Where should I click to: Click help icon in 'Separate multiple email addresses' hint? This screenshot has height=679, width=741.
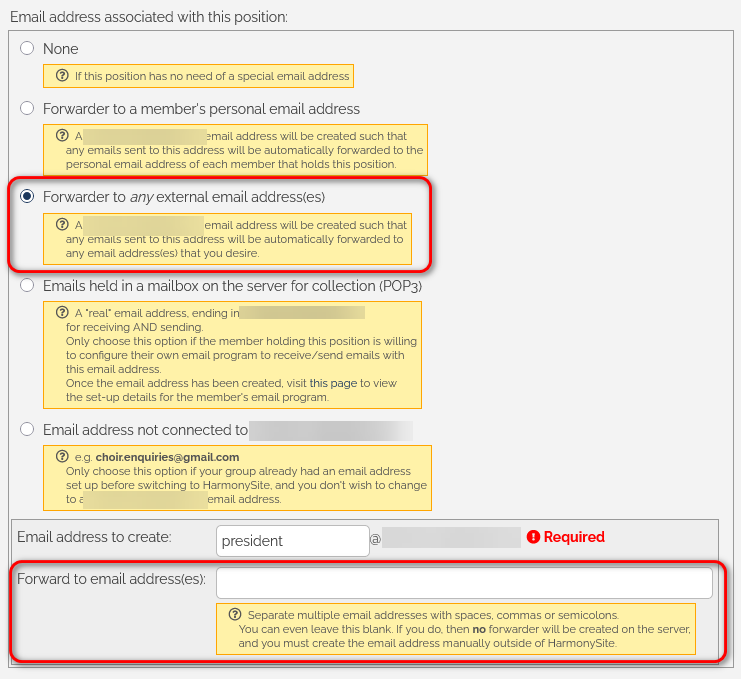[x=235, y=614]
